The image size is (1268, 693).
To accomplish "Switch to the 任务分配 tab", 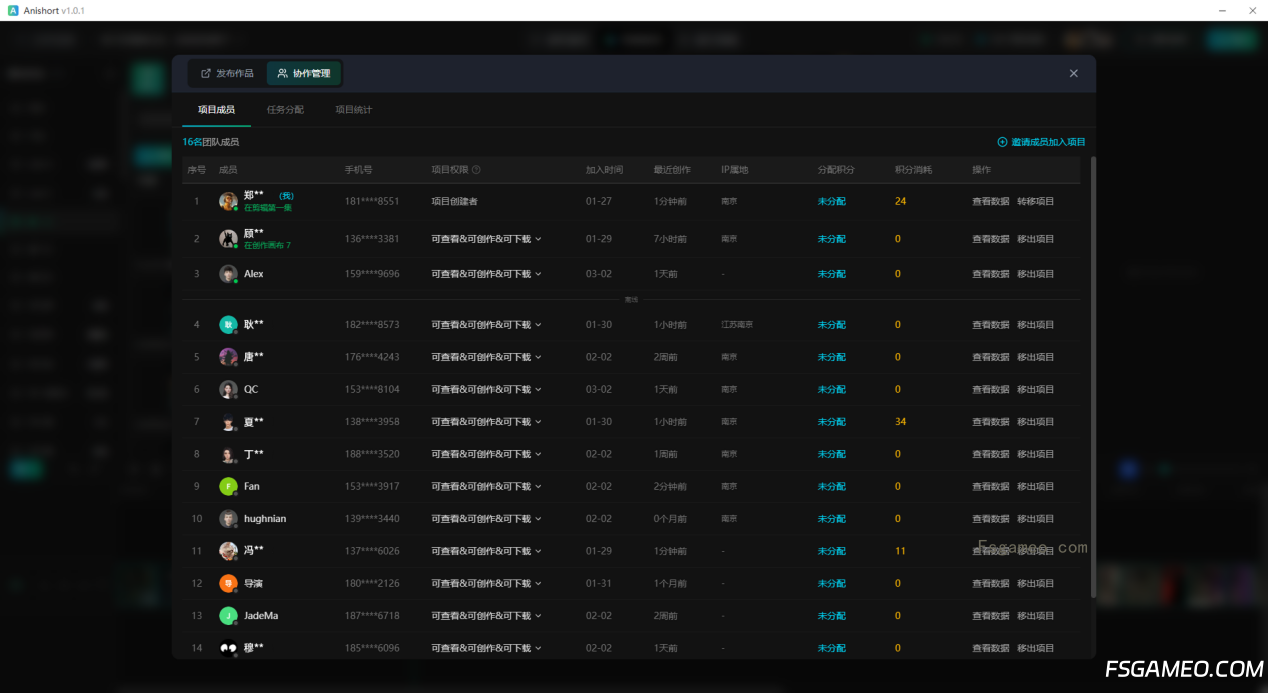I will pyautogui.click(x=285, y=110).
